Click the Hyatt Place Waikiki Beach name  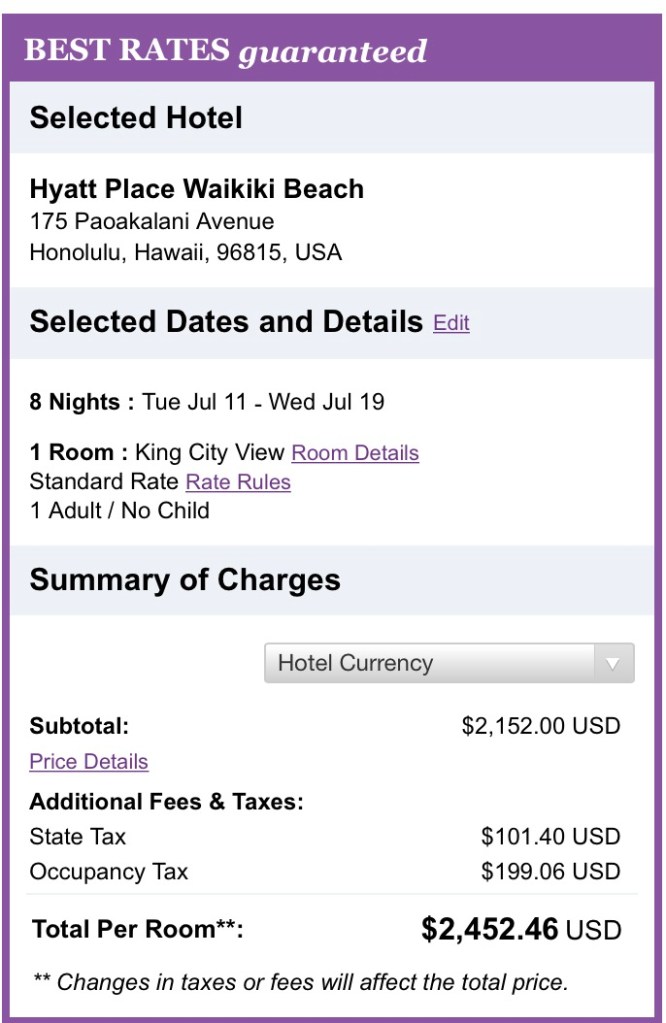pos(197,189)
